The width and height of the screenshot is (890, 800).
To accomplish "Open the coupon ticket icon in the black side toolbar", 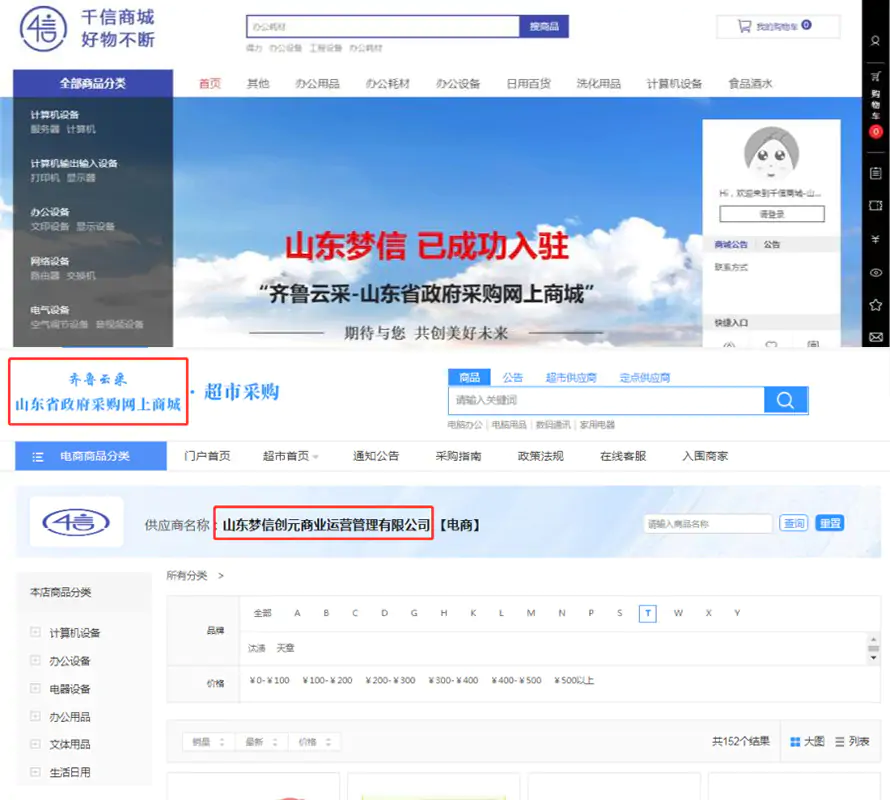I will tap(876, 206).
